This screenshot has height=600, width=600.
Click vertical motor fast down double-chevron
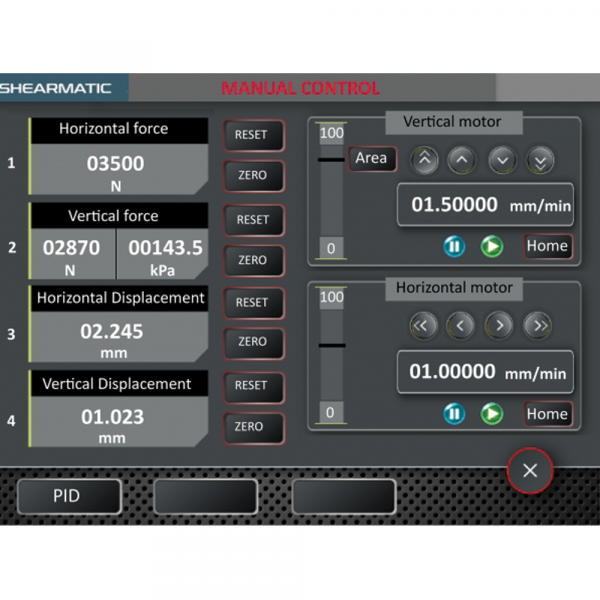pos(541,159)
